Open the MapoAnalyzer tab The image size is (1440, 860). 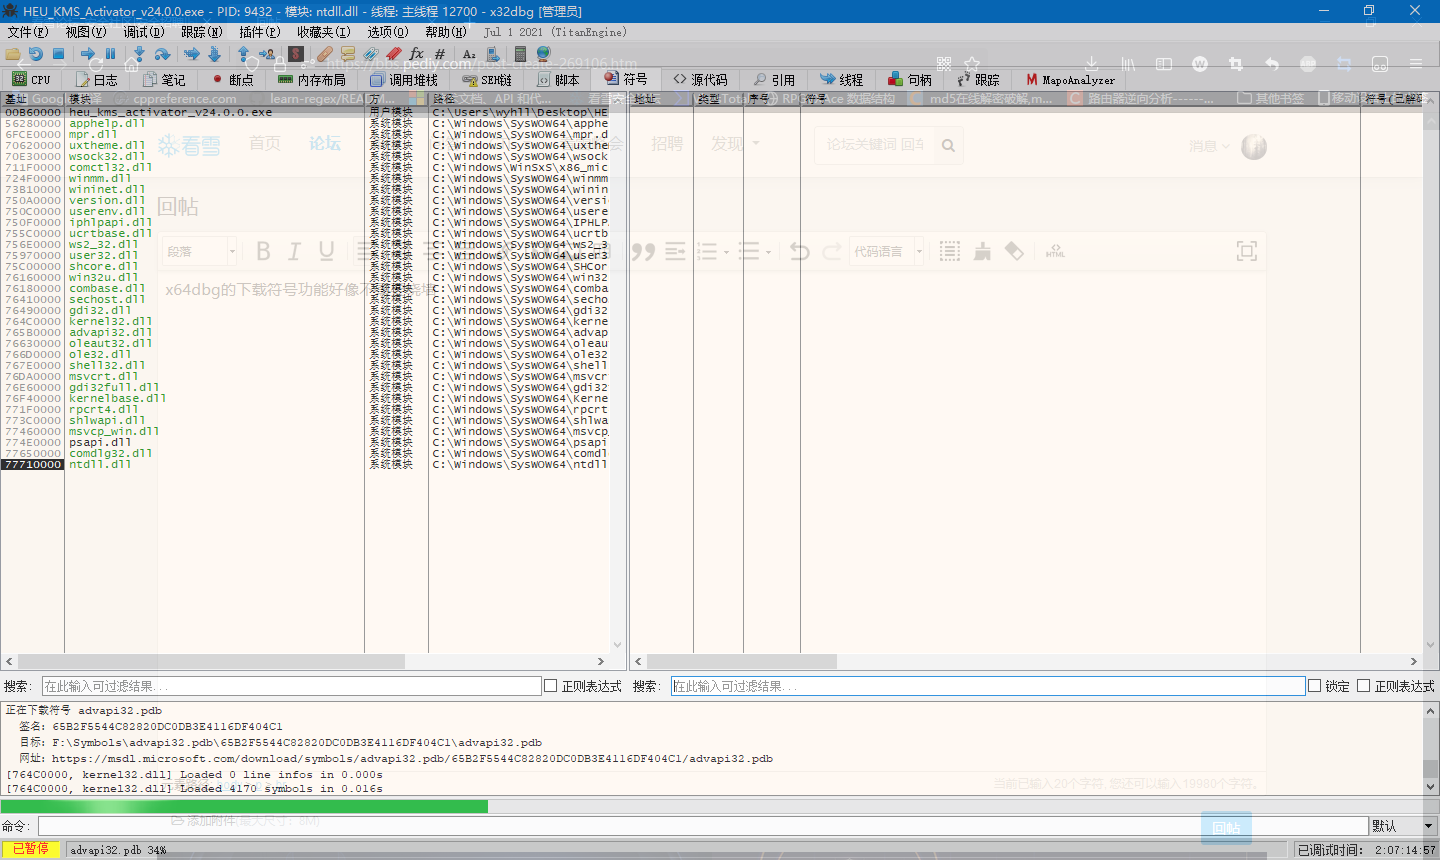point(1070,80)
